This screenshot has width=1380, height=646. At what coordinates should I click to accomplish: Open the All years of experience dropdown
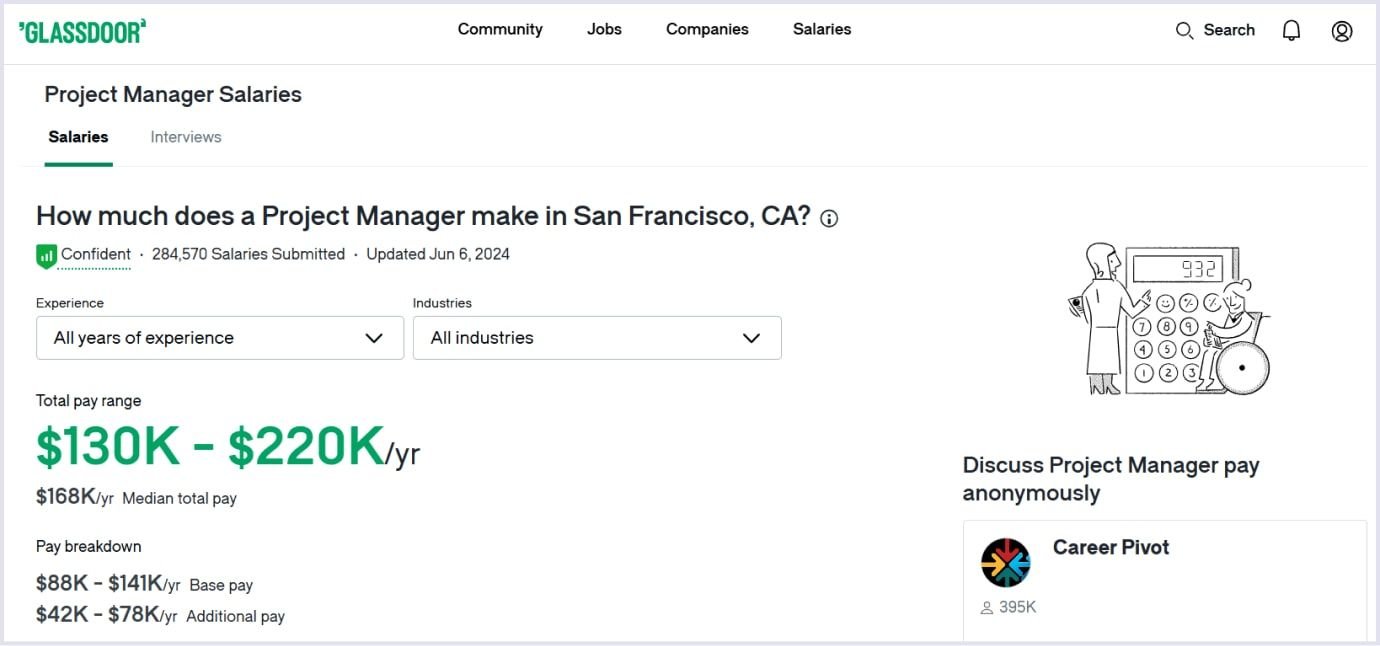(220, 338)
